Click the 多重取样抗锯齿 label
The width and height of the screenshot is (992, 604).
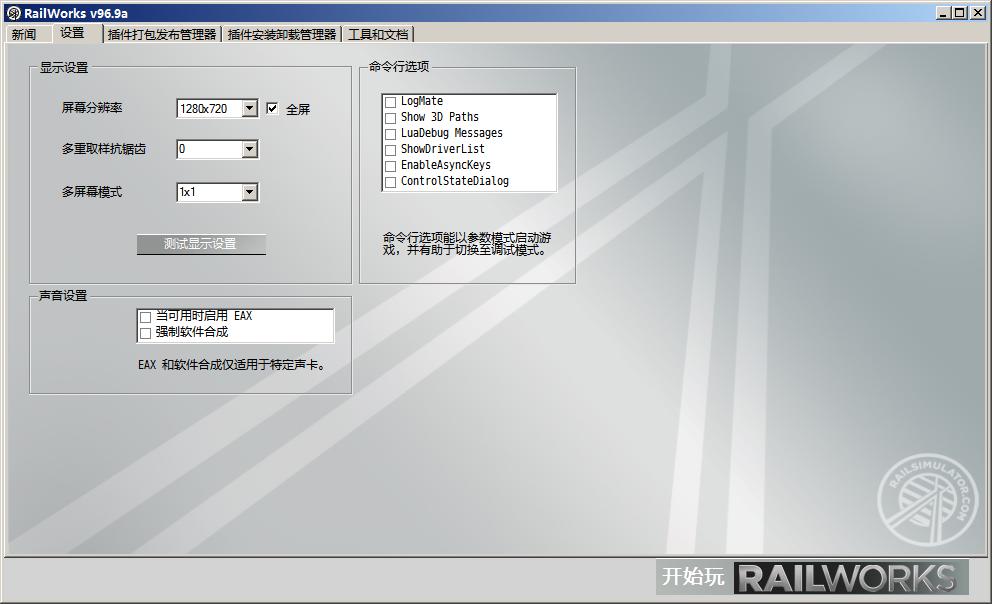pos(104,149)
